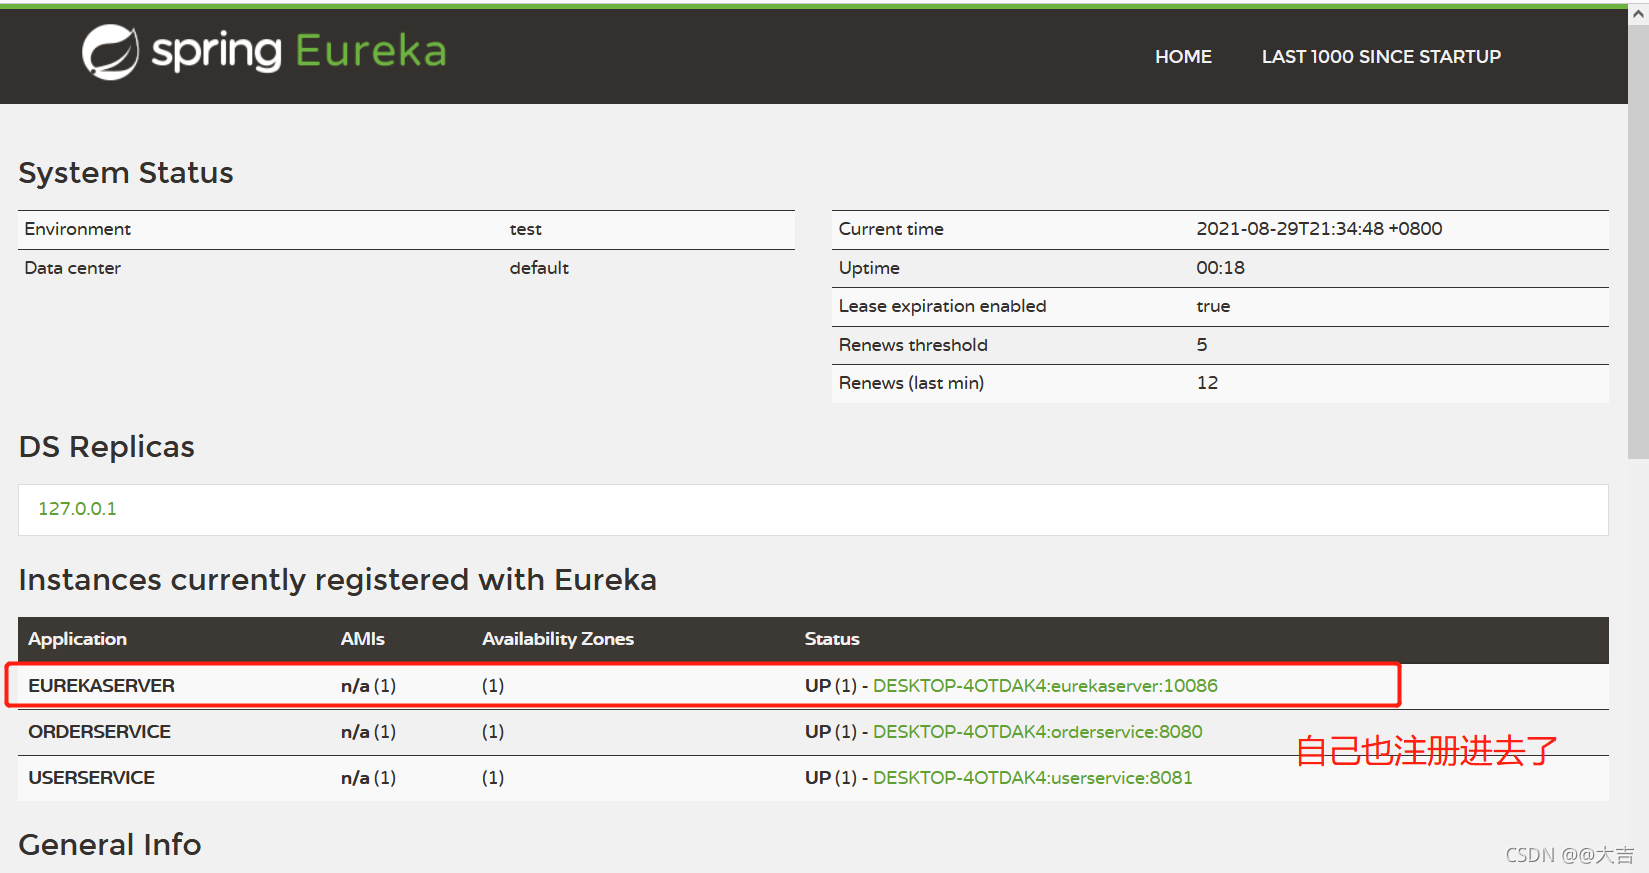Select zones (1) in EUREKASERVER row
The image size is (1649, 873).
click(x=493, y=686)
